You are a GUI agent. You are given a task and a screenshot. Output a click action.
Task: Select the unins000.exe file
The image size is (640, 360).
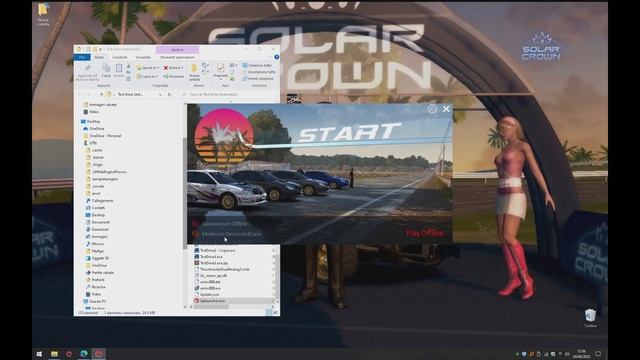tap(208, 288)
